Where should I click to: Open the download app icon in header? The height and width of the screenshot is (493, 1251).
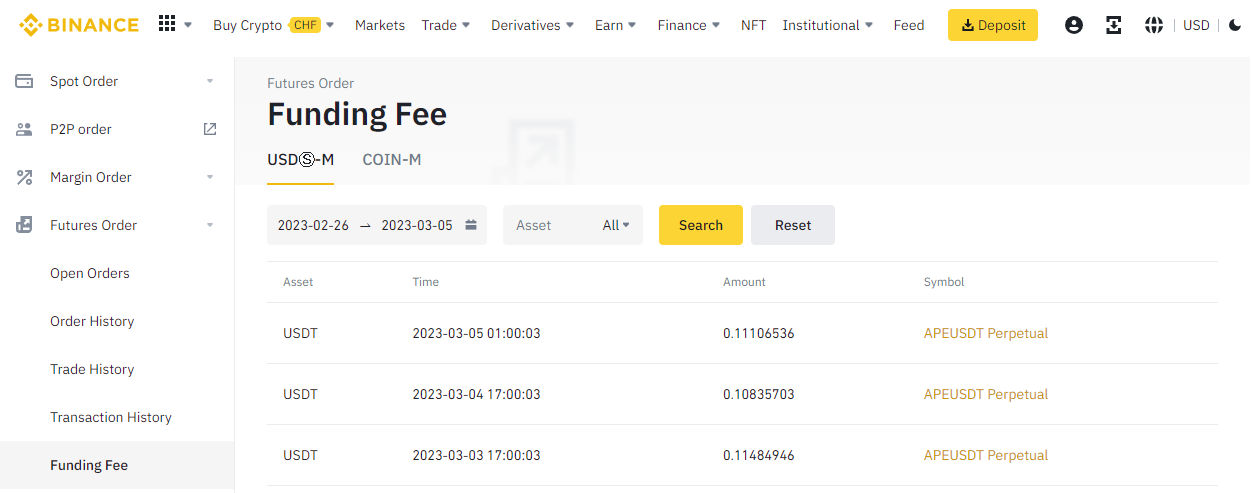coord(1114,25)
